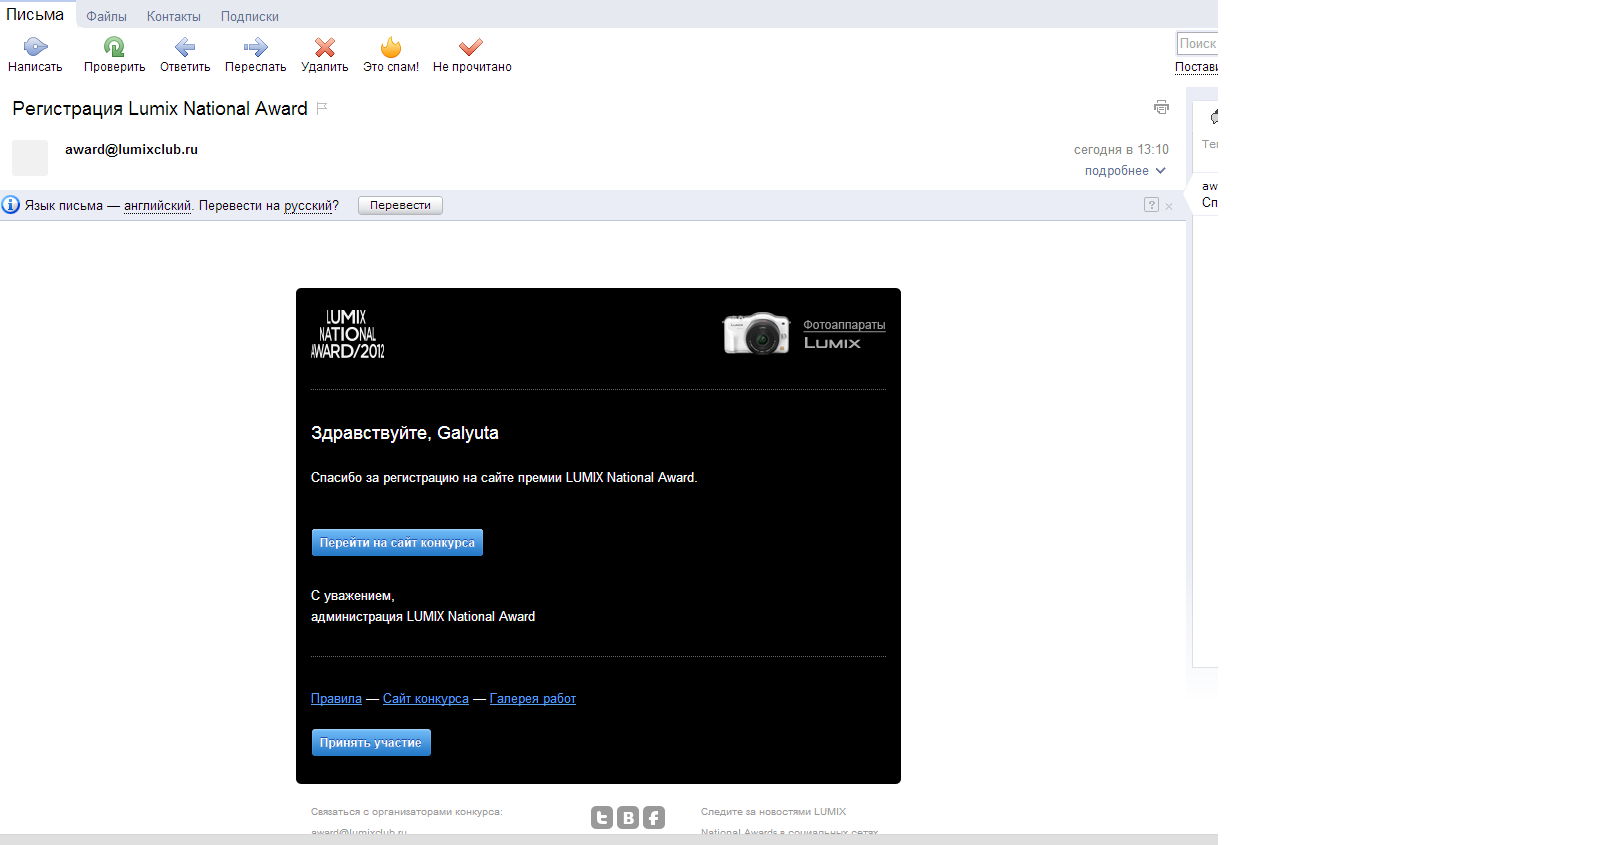Click the Удалить red cross icon
Screen dimensions: 1611x845
tap(325, 47)
